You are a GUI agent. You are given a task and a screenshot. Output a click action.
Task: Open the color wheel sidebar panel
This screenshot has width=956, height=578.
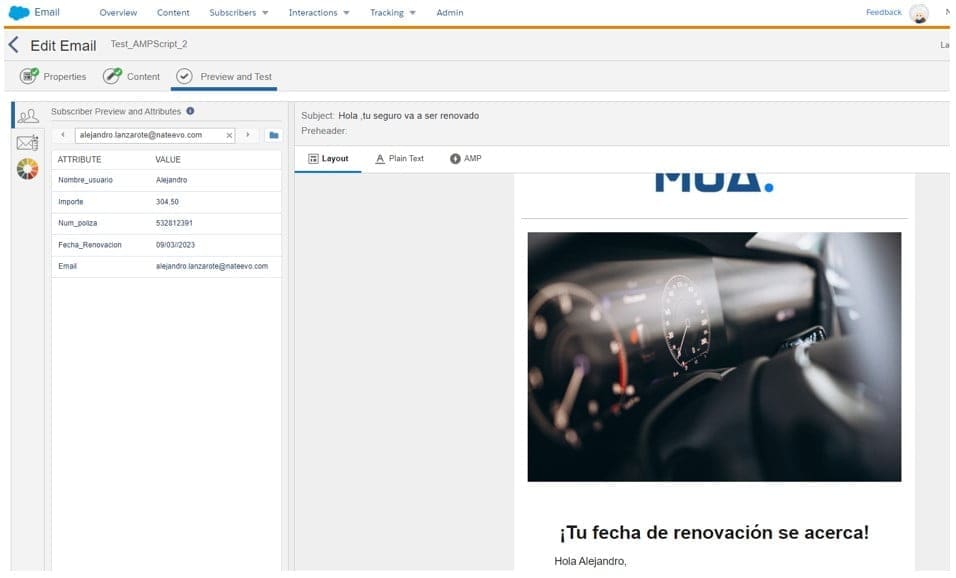(28, 169)
